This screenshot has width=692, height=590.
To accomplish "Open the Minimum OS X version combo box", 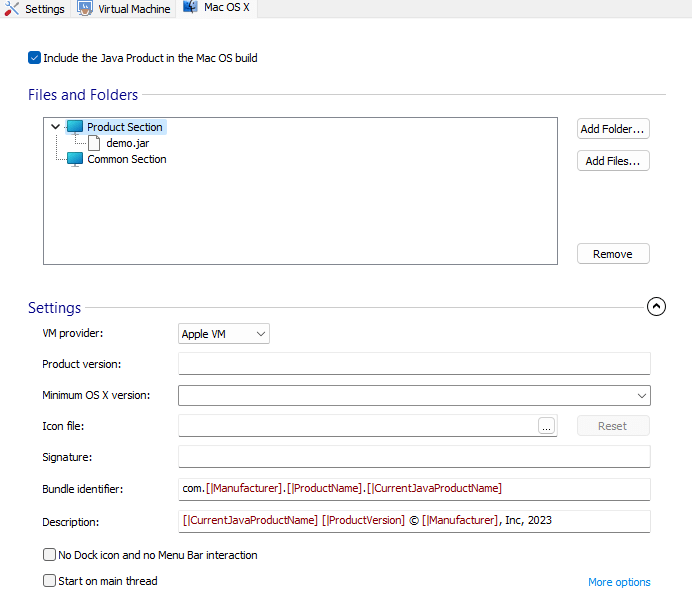I will coord(414,395).
